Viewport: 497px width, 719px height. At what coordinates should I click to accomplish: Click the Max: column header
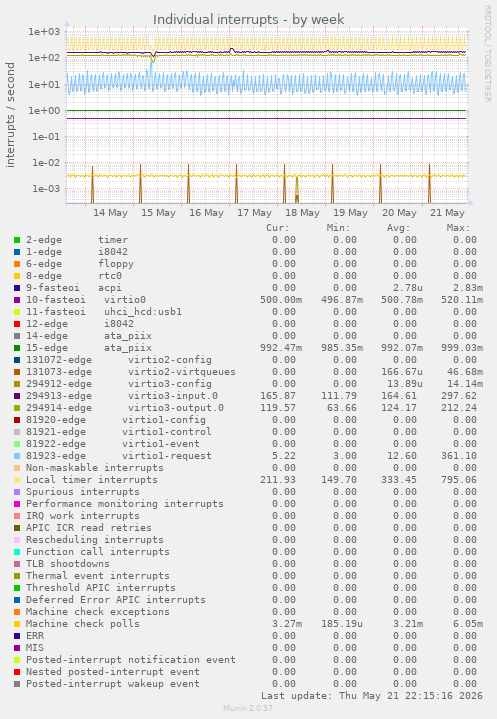[458, 228]
